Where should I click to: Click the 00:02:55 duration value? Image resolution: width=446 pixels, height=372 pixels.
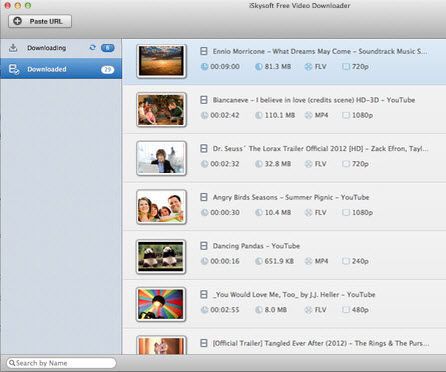click(225, 310)
